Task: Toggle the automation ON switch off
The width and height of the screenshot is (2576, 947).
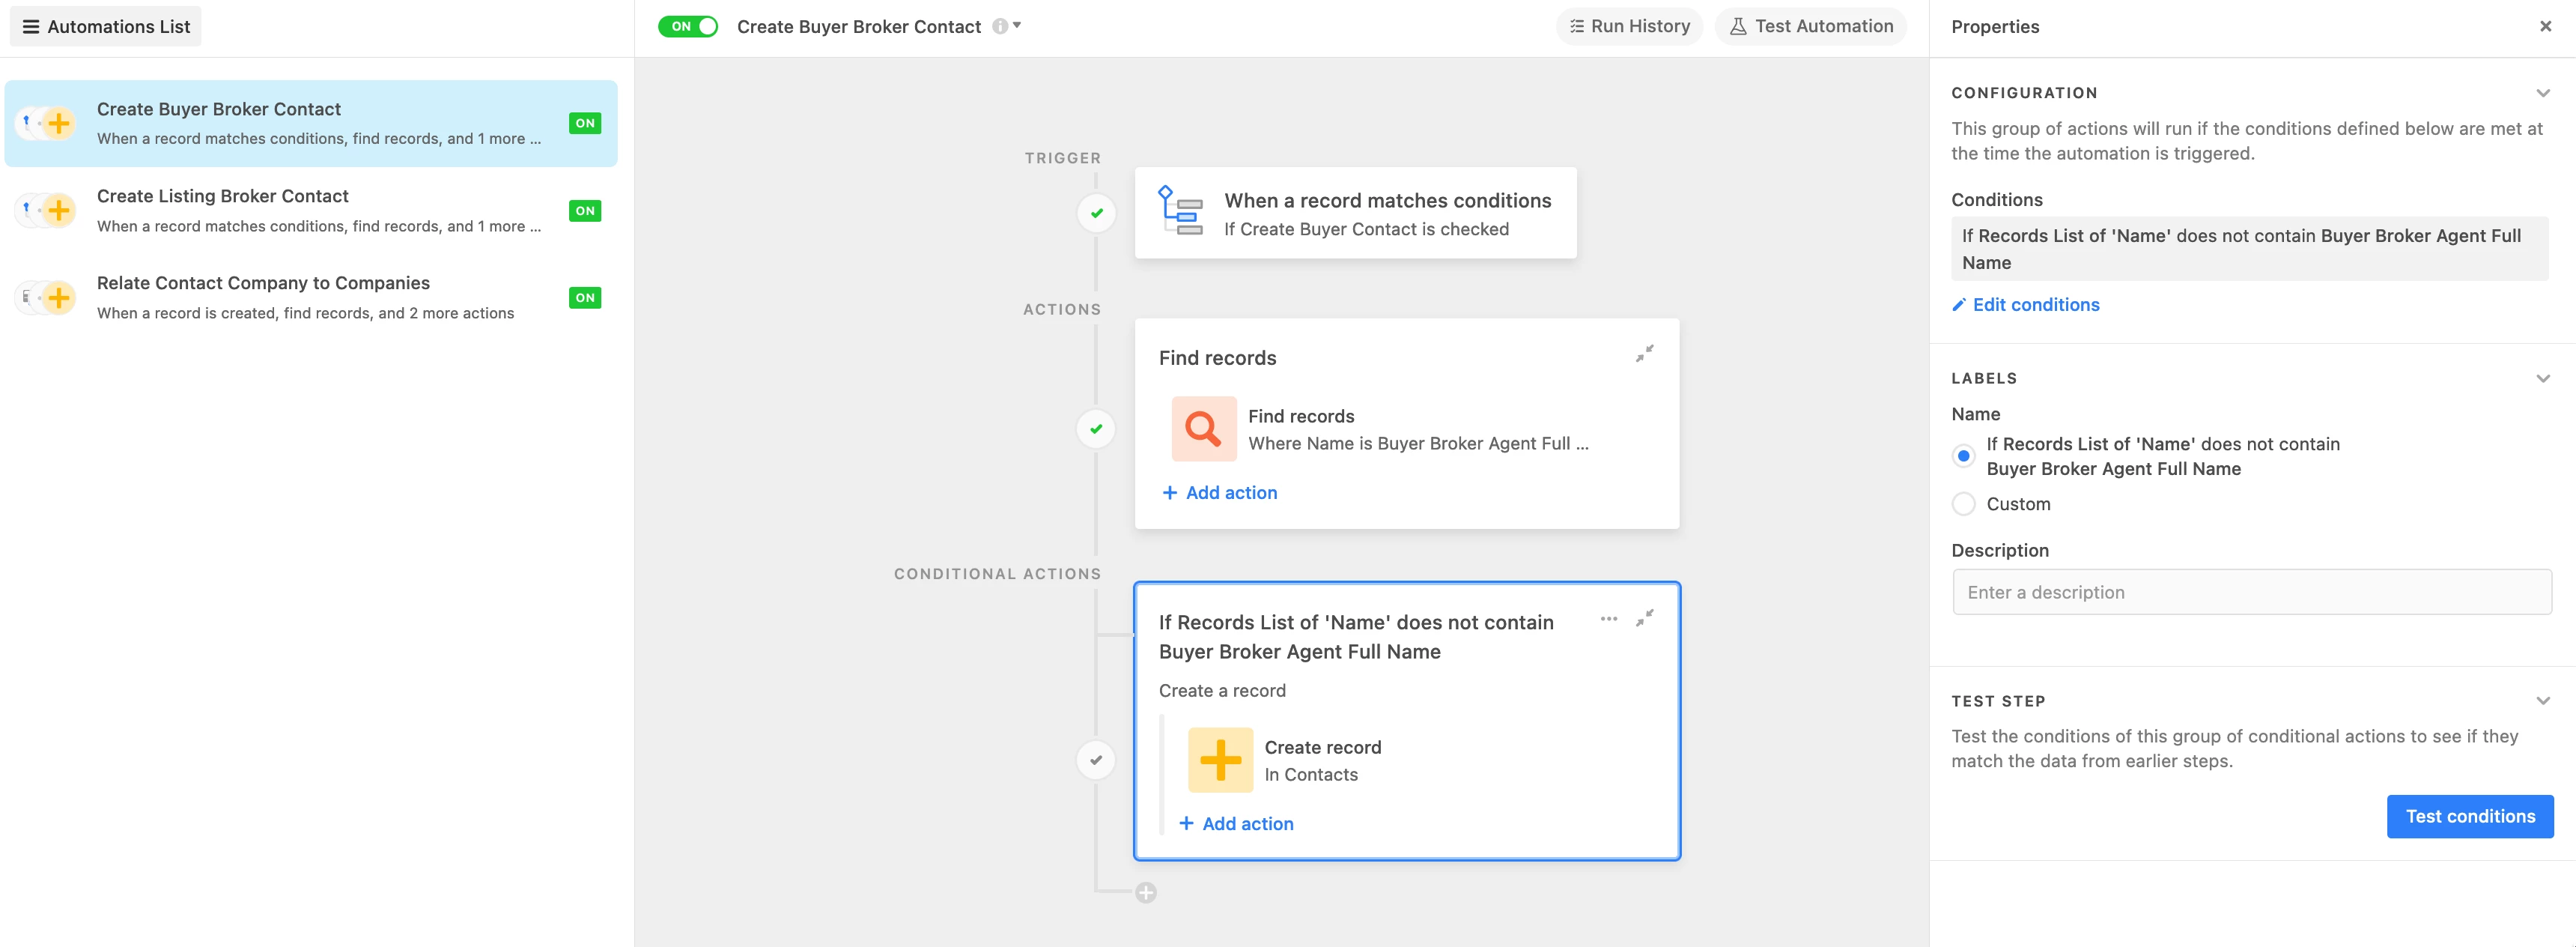Action: (688, 26)
